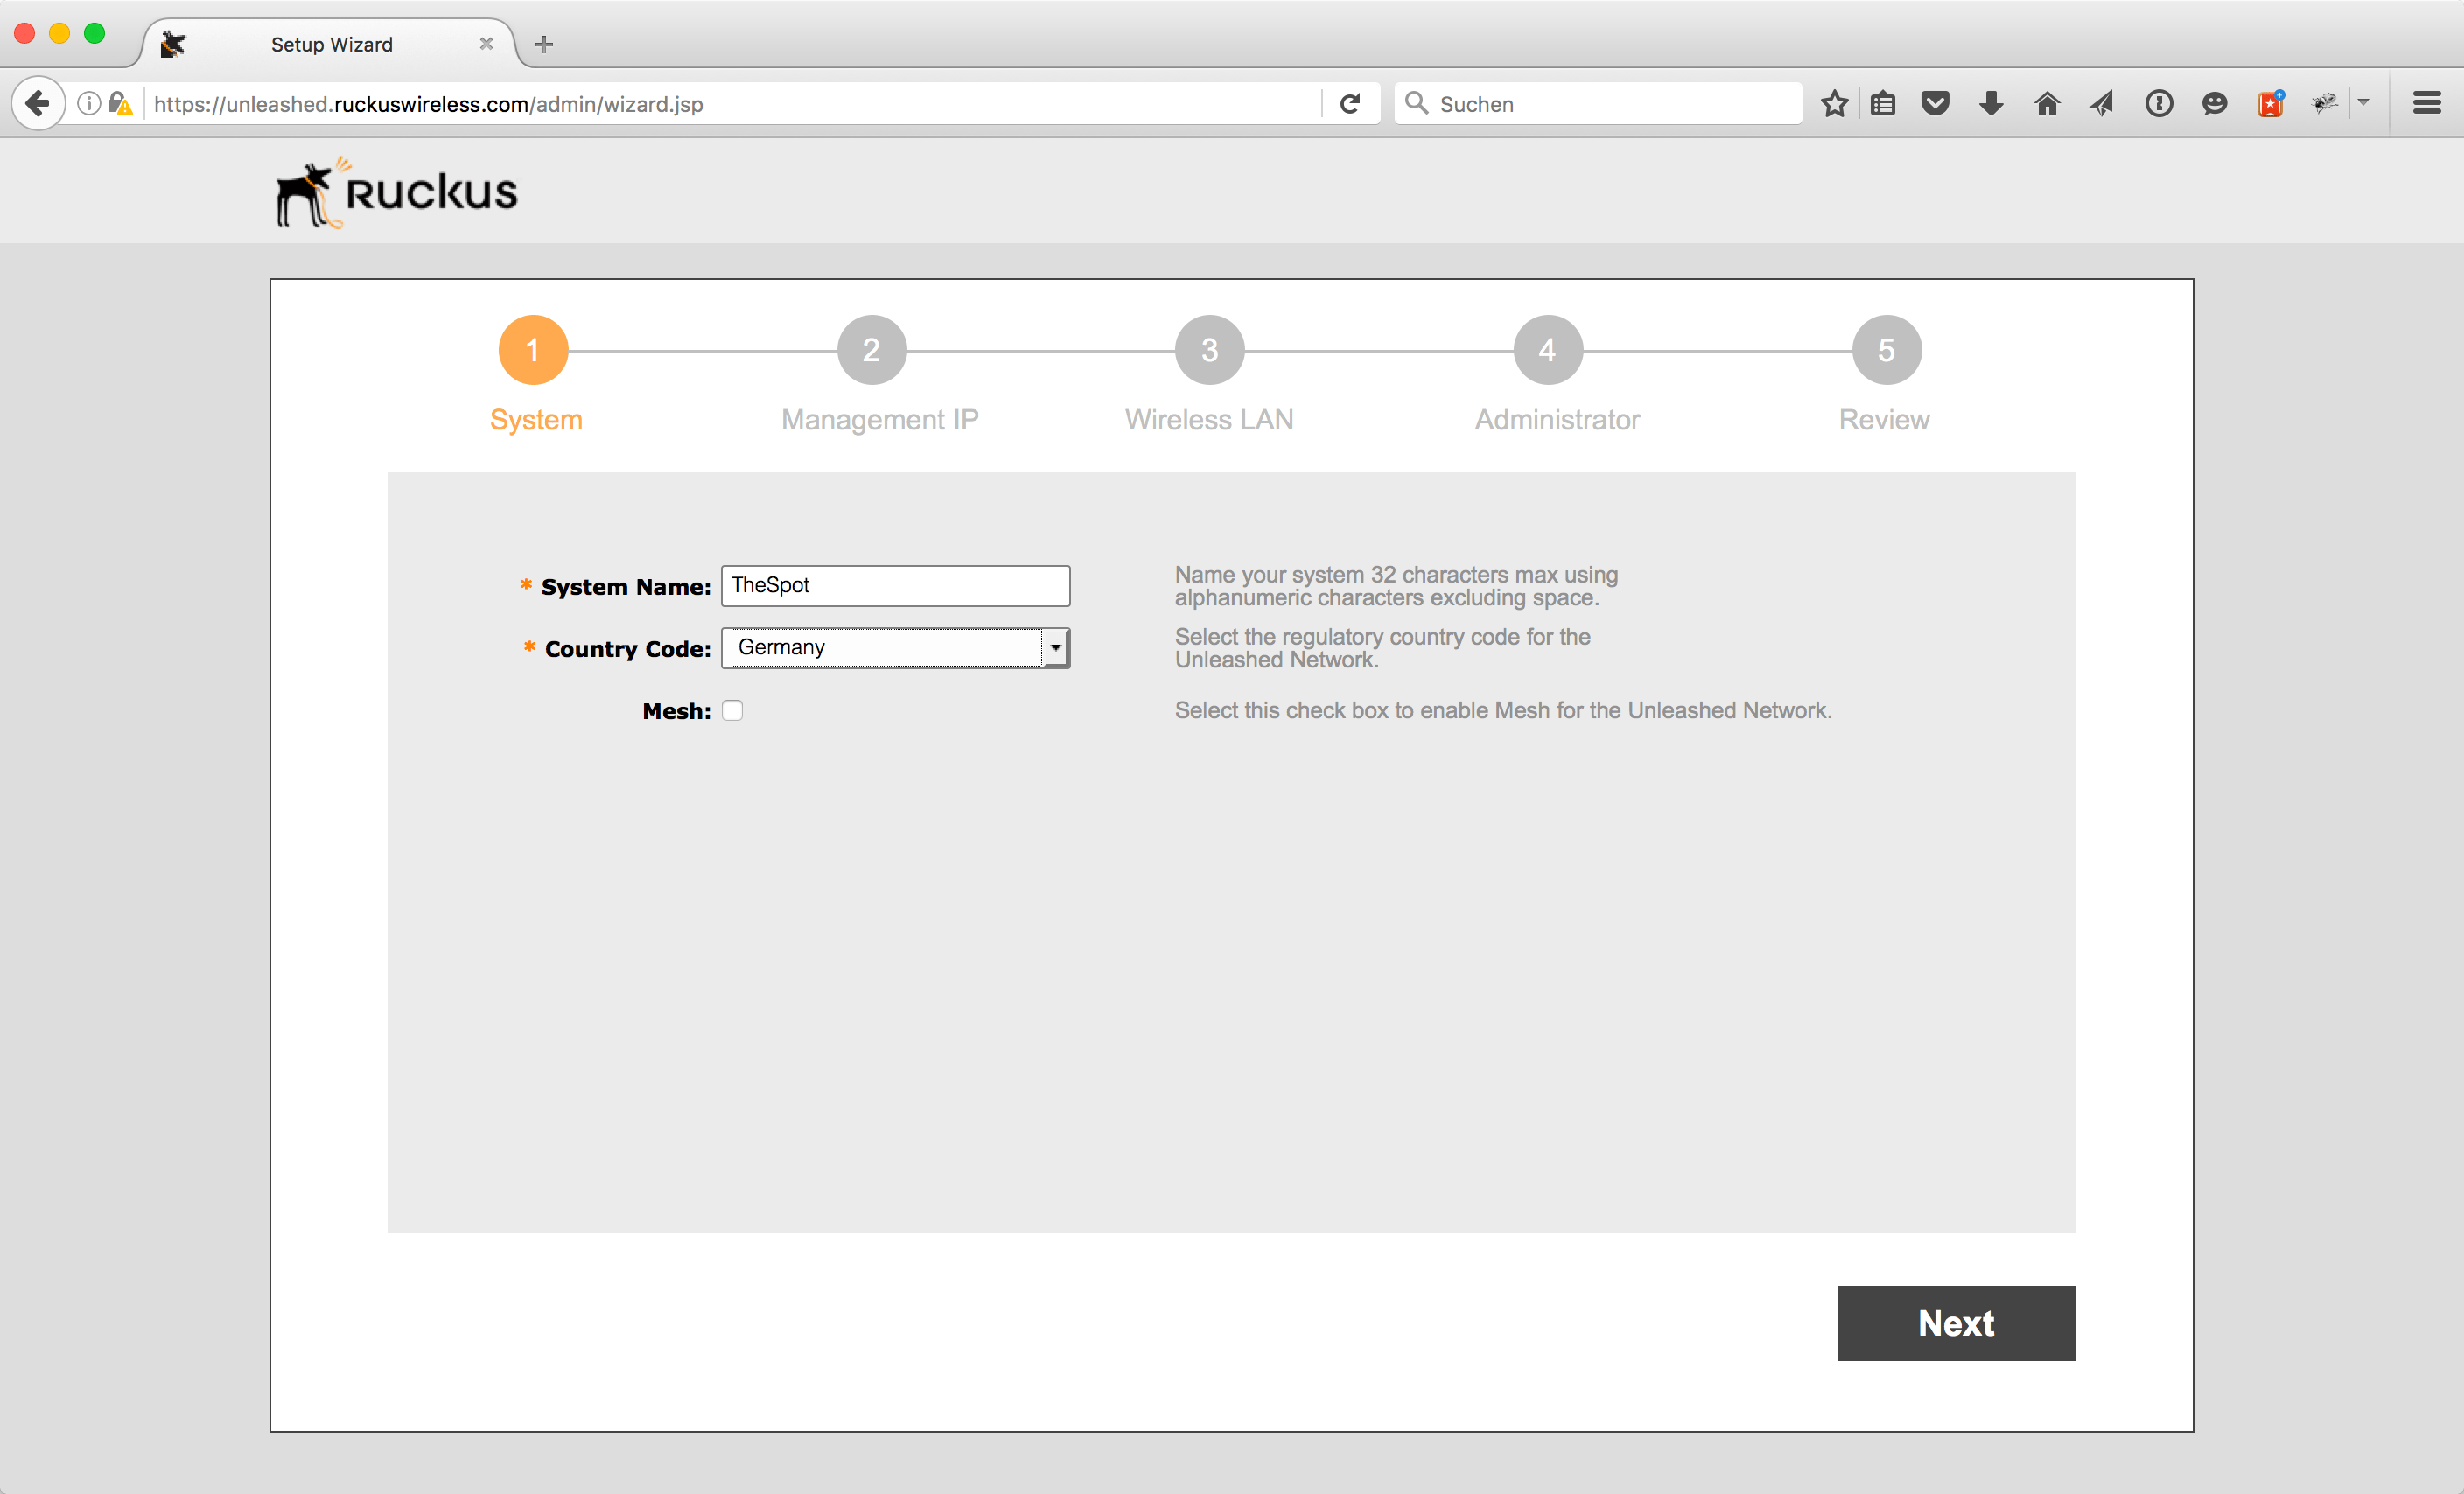Click wizard step 4 Administrator circle
The height and width of the screenshot is (1494, 2464).
pos(1547,350)
